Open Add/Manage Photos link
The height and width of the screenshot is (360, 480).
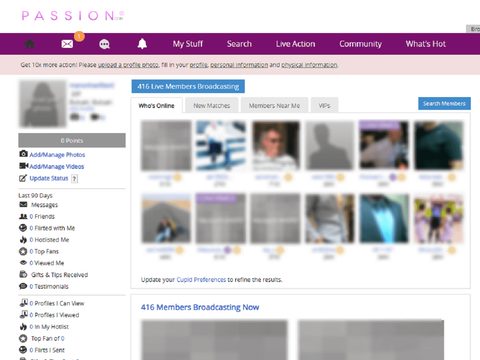[x=57, y=155]
